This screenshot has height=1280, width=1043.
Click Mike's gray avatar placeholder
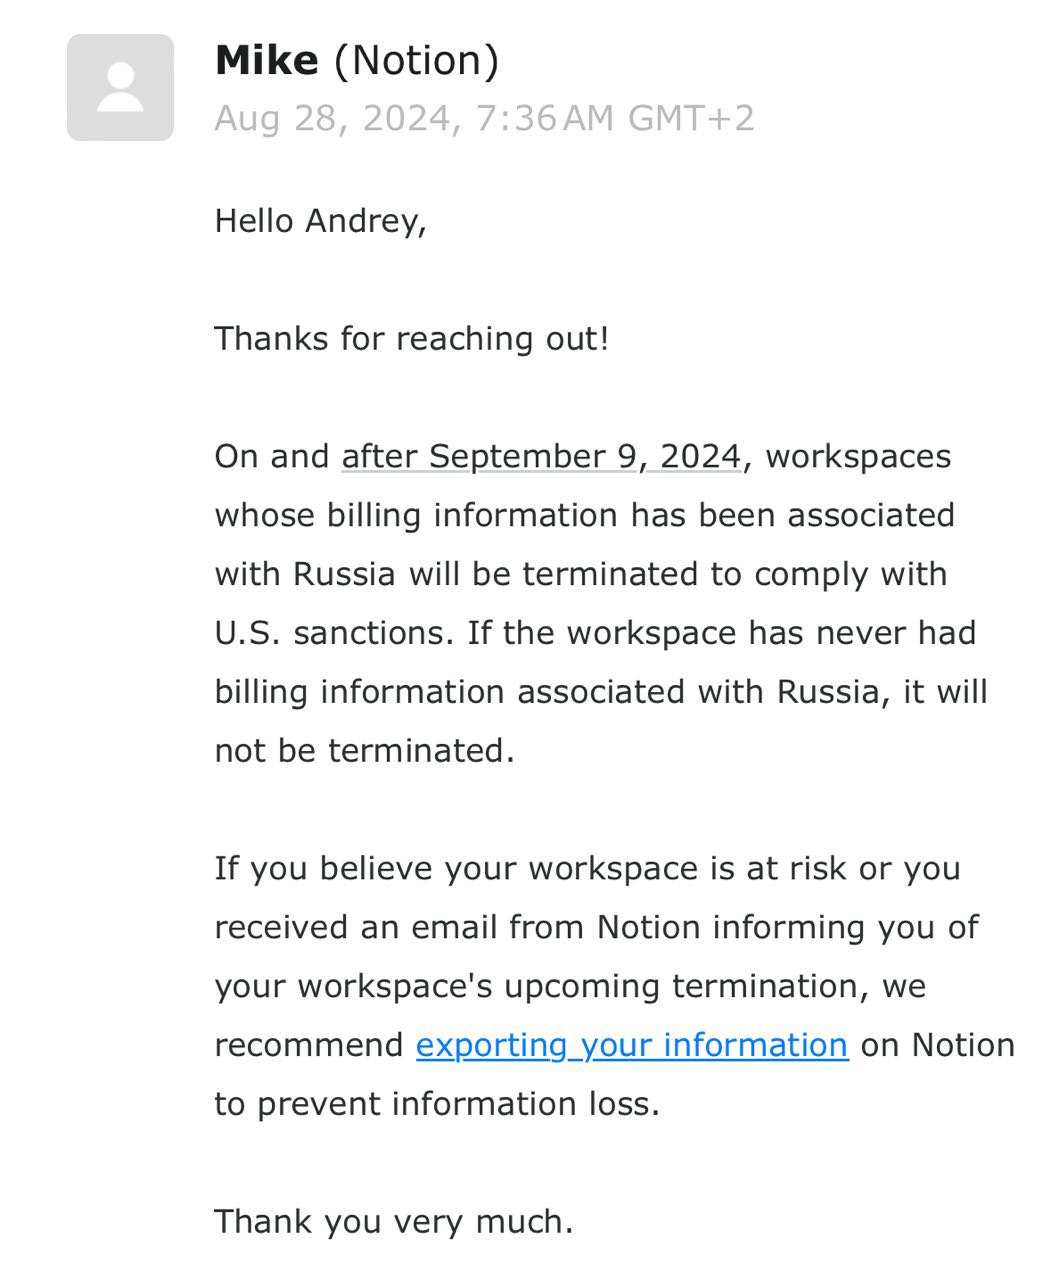(120, 88)
